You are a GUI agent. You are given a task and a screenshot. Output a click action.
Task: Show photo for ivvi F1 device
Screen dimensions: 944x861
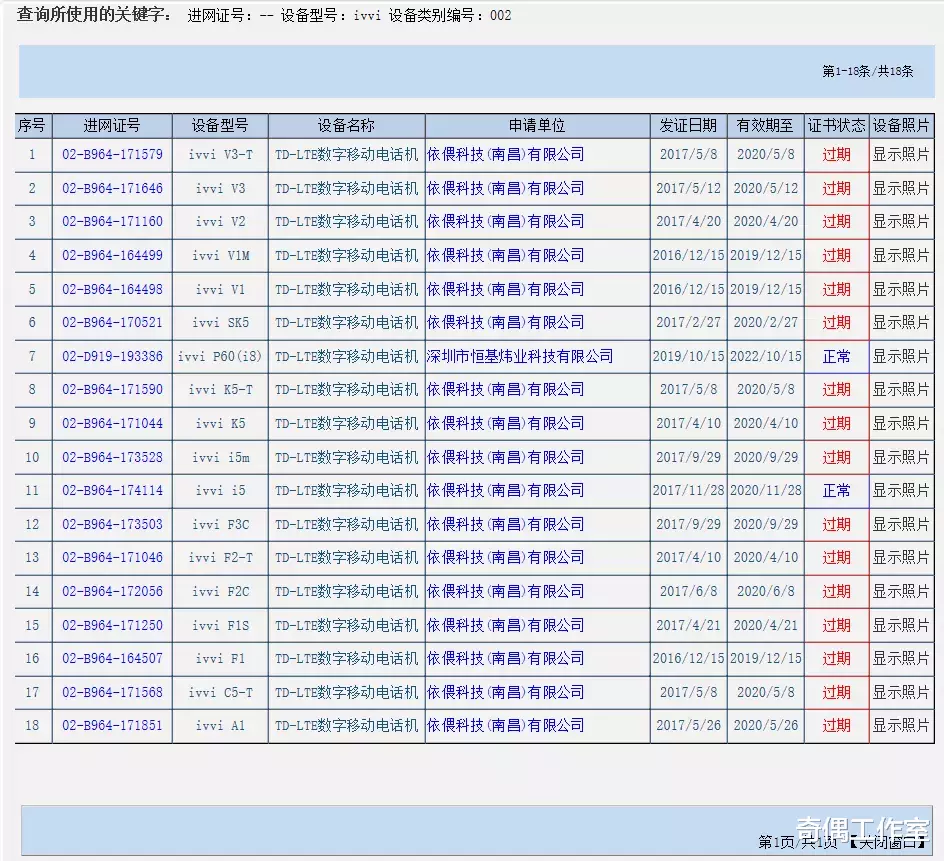point(901,658)
